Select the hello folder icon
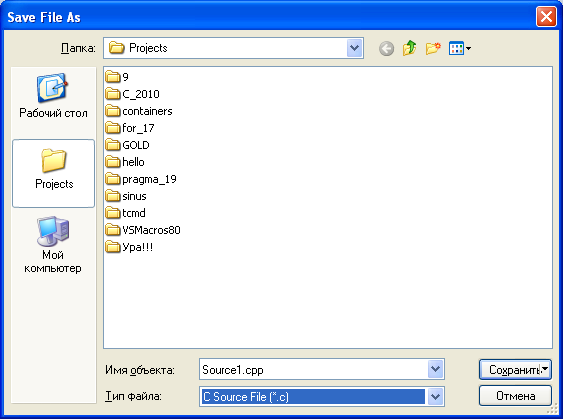This screenshot has height=419, width=563. [x=113, y=162]
